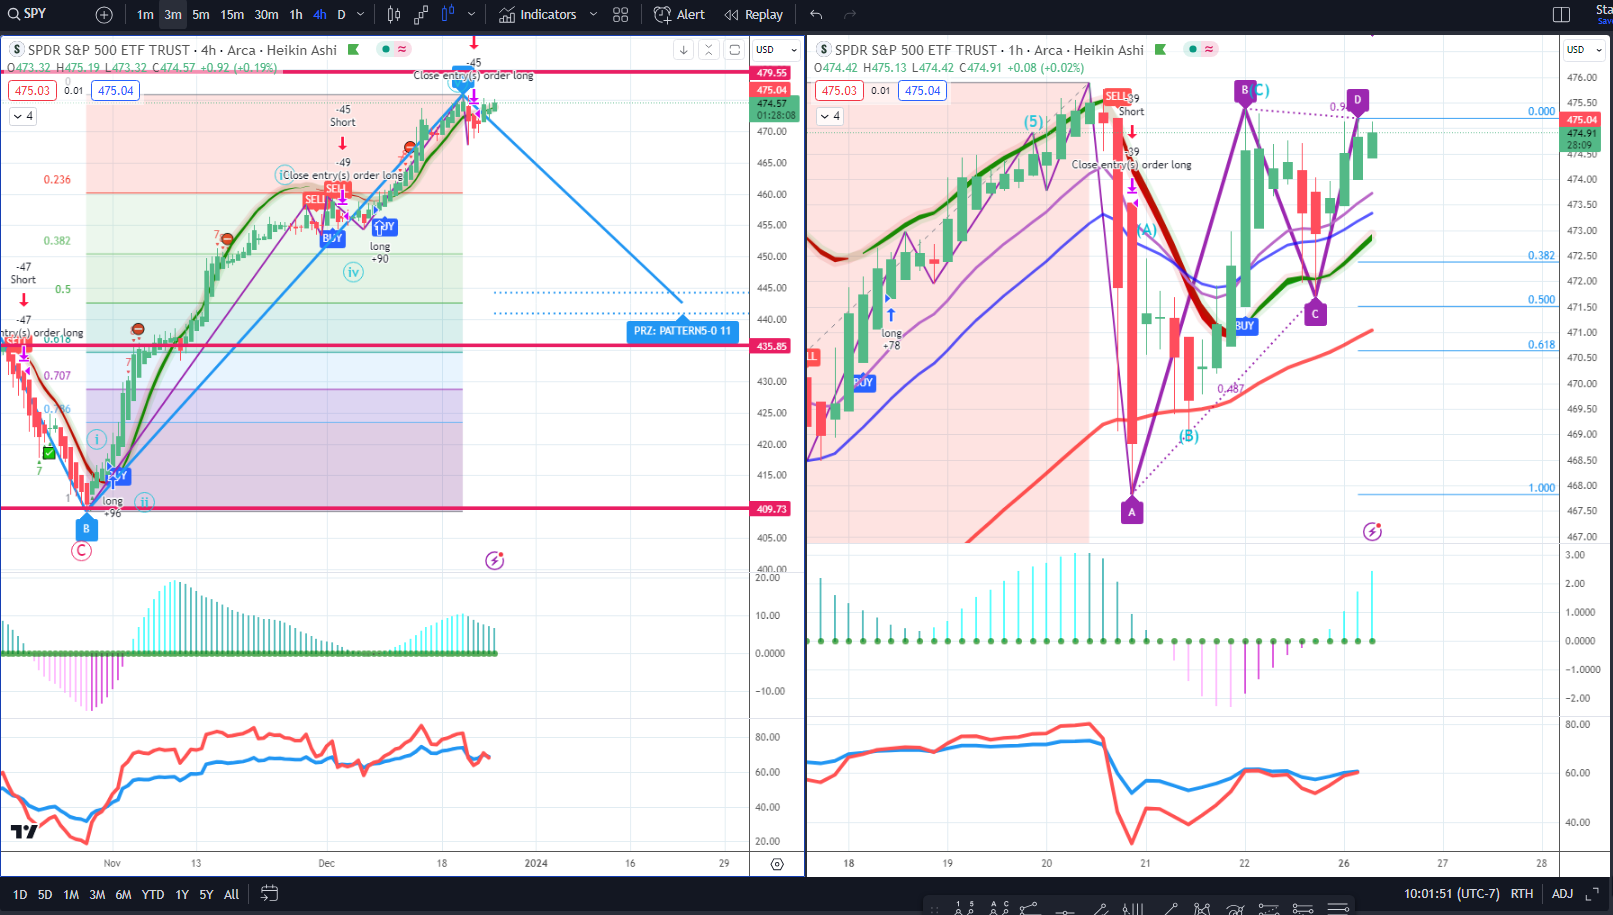Click the red 475.03 sell button on 4h chart
The image size is (1613, 915).
(32, 91)
